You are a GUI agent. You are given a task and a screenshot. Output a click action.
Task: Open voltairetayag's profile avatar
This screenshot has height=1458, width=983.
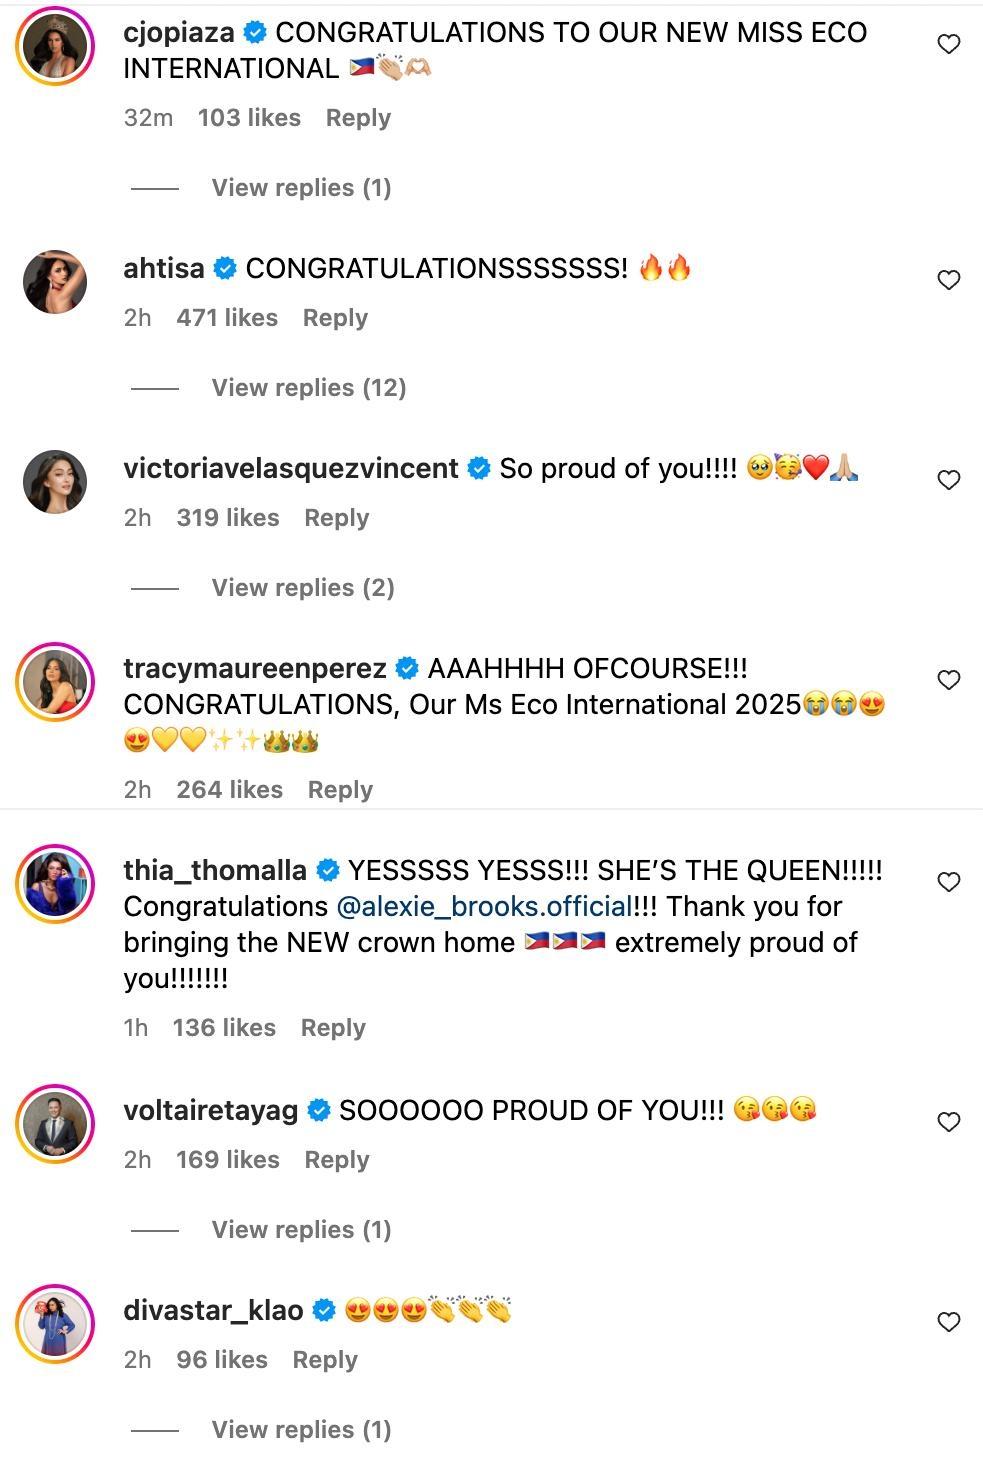[x=55, y=1124]
